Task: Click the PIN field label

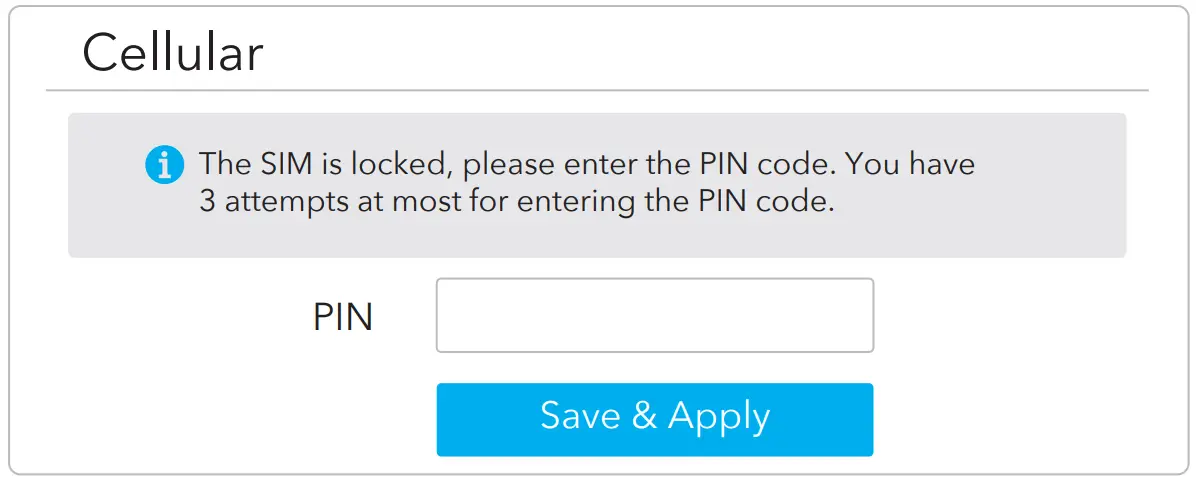Action: click(x=342, y=318)
